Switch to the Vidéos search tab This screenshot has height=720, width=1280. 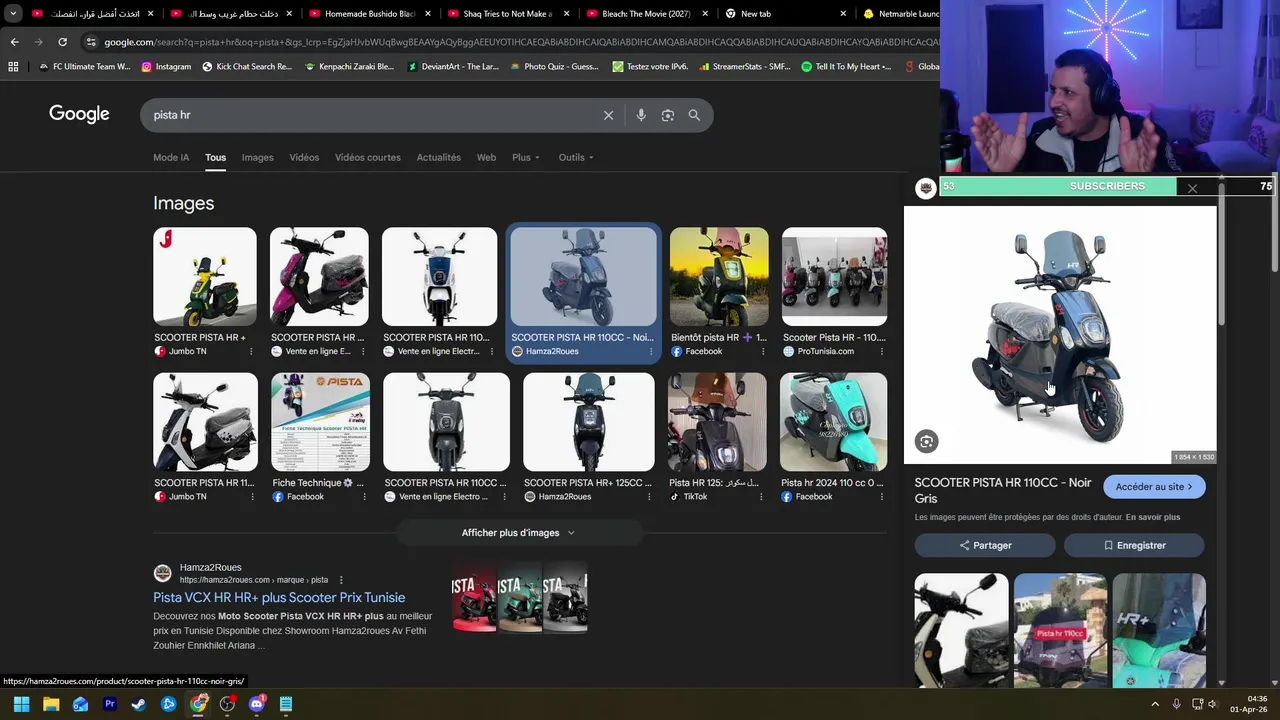point(304,157)
